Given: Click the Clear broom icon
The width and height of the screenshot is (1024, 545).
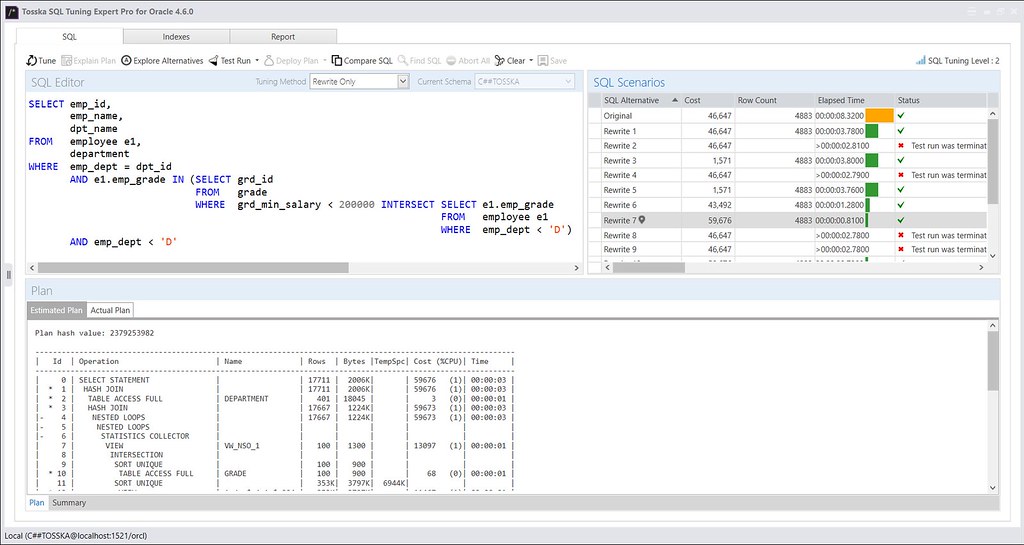Looking at the screenshot, I should pos(500,61).
